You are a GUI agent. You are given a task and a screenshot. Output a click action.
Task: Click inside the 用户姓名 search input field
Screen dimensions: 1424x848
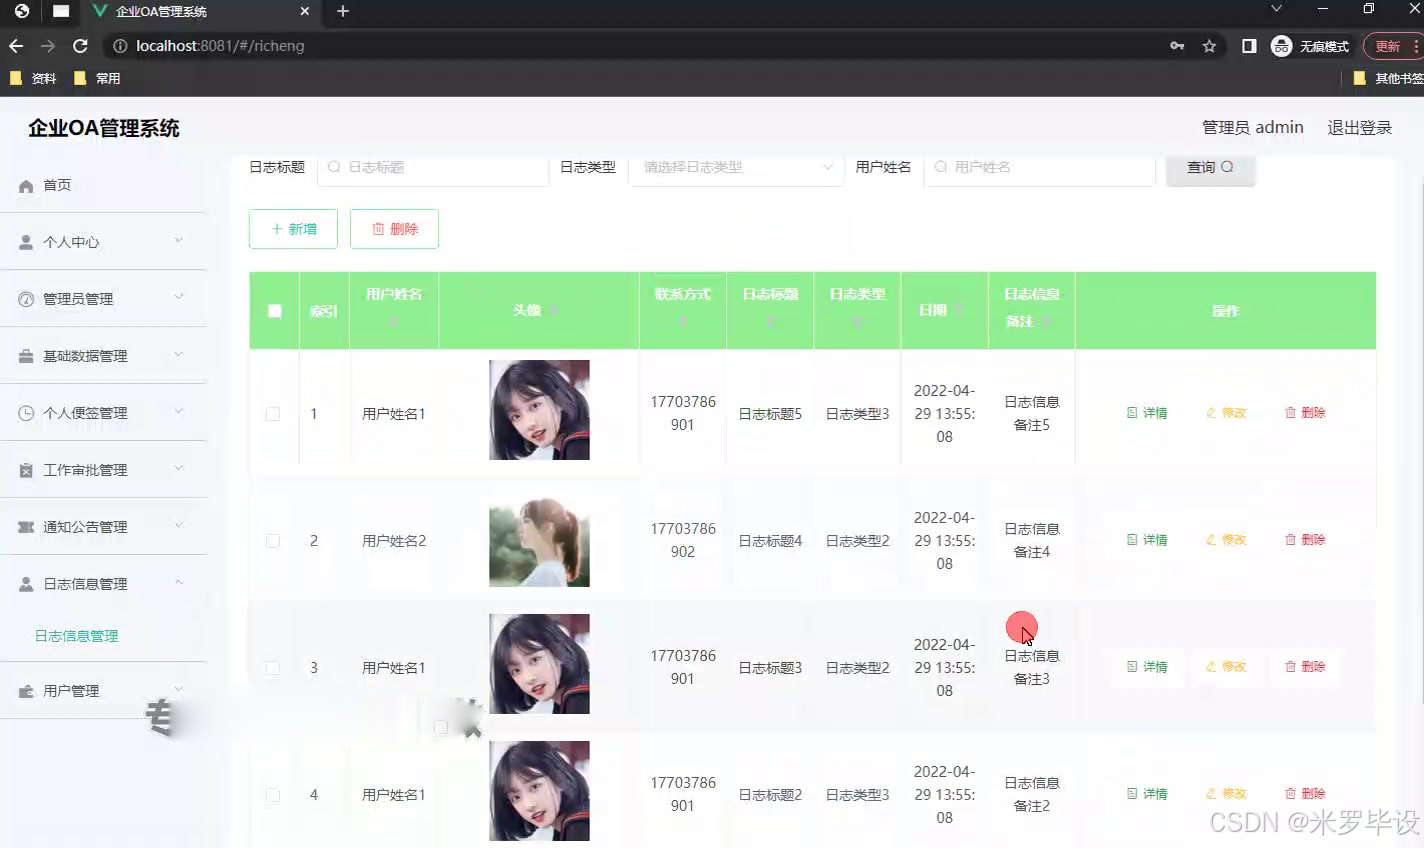pos(1040,167)
